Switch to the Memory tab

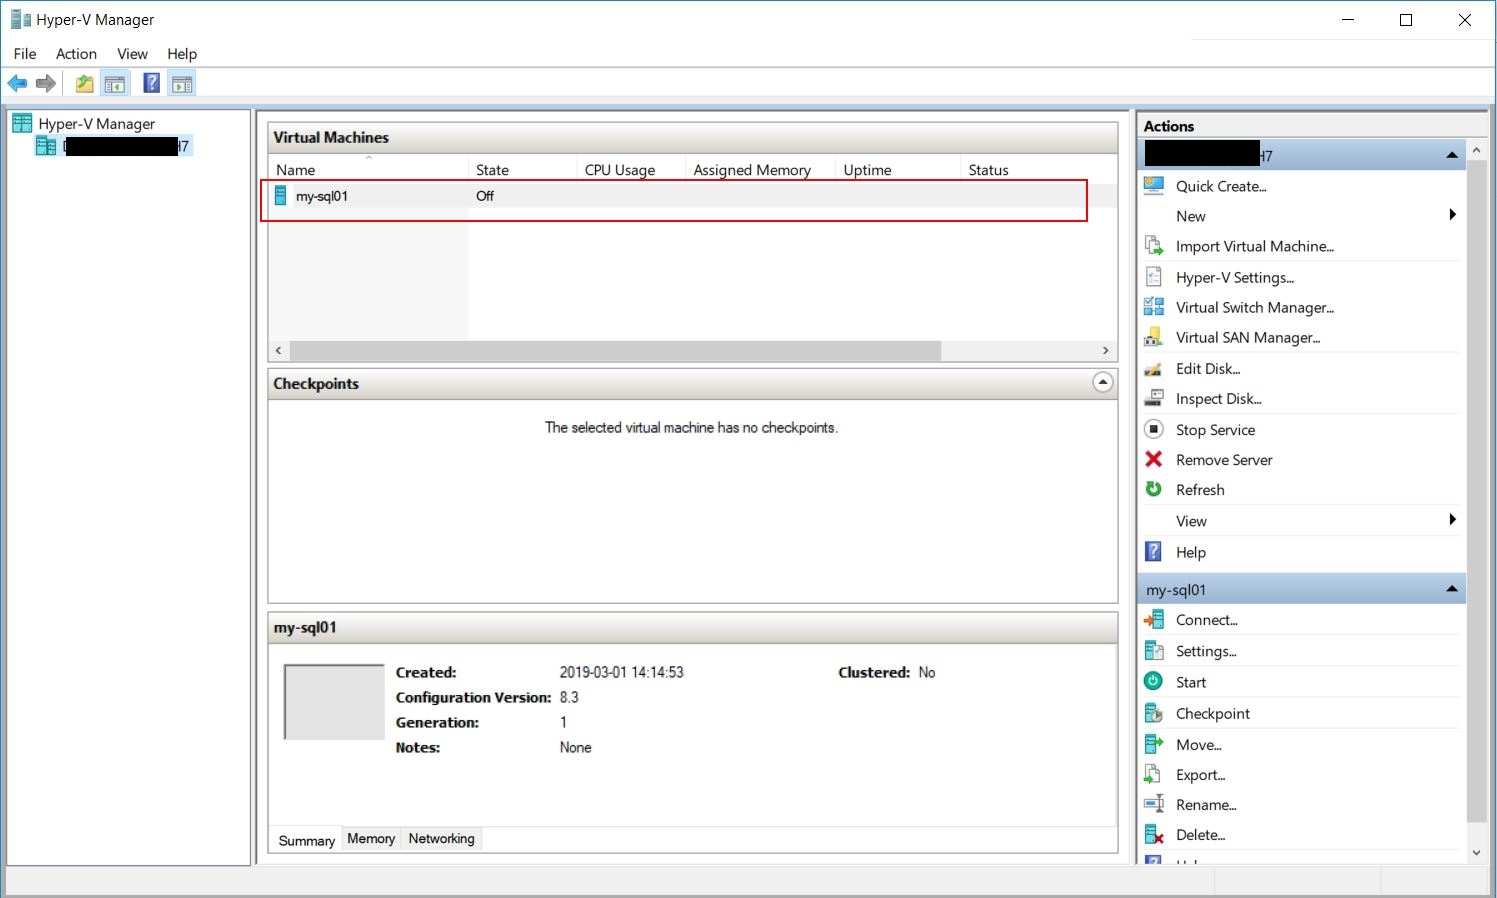(371, 839)
